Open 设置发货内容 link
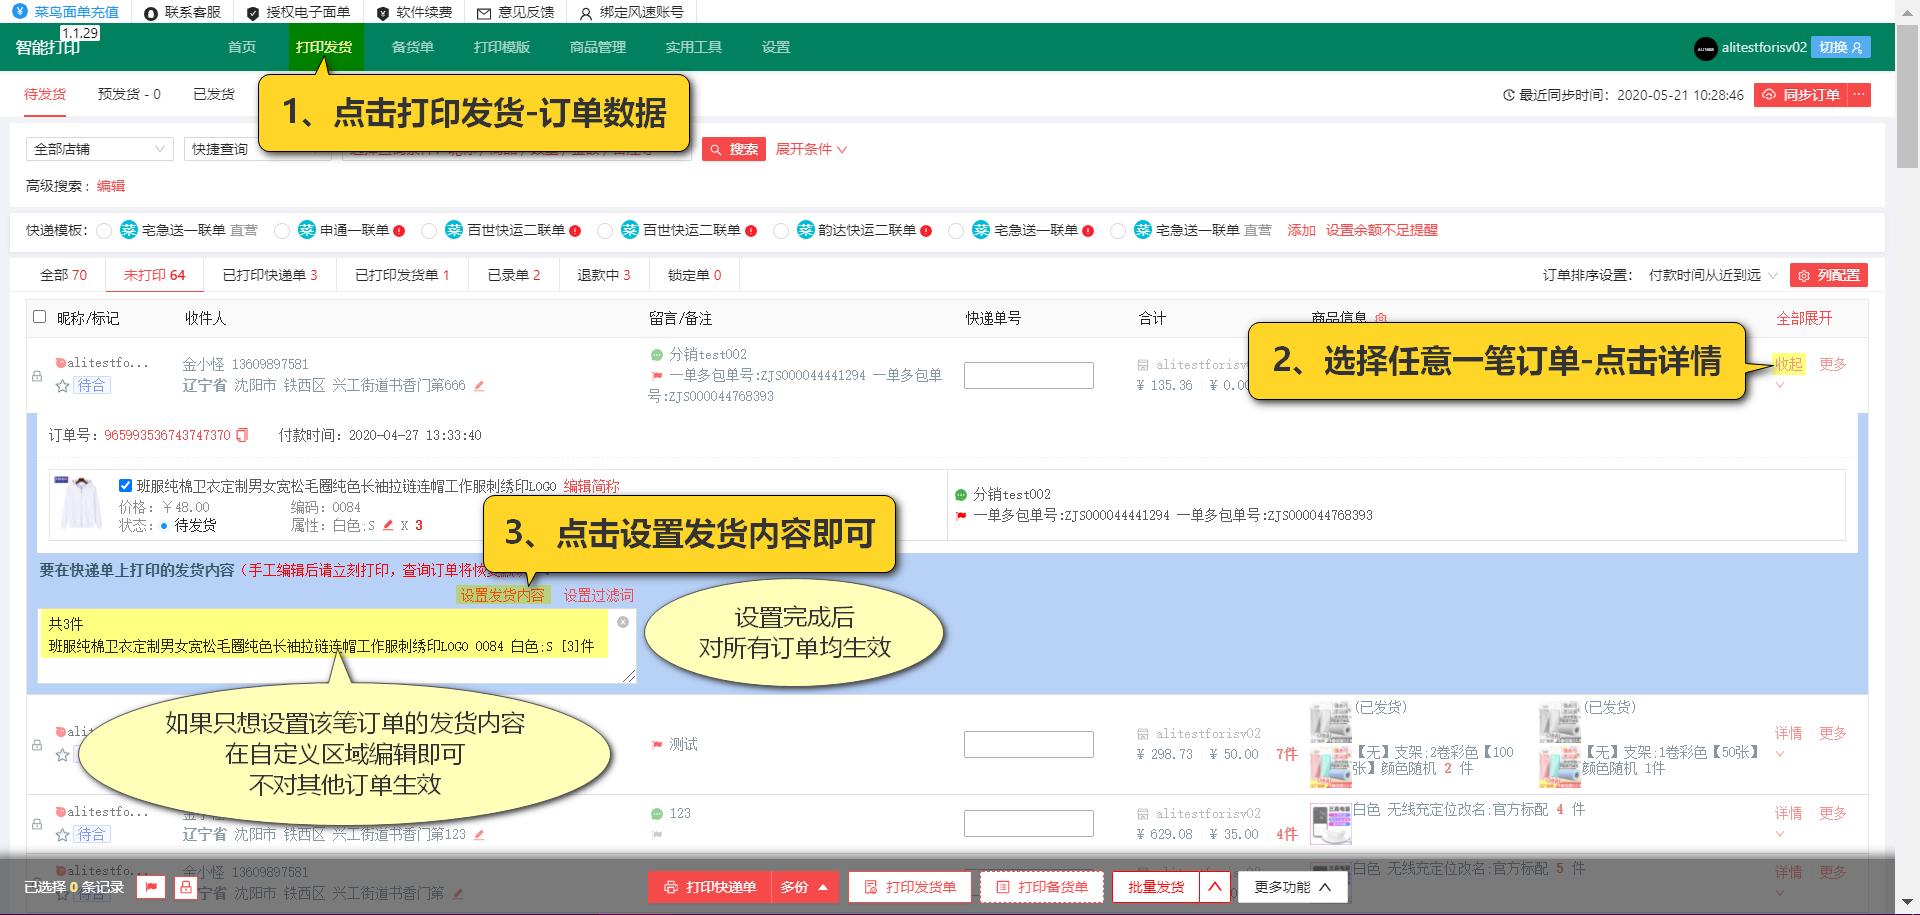1920x915 pixels. 503,593
